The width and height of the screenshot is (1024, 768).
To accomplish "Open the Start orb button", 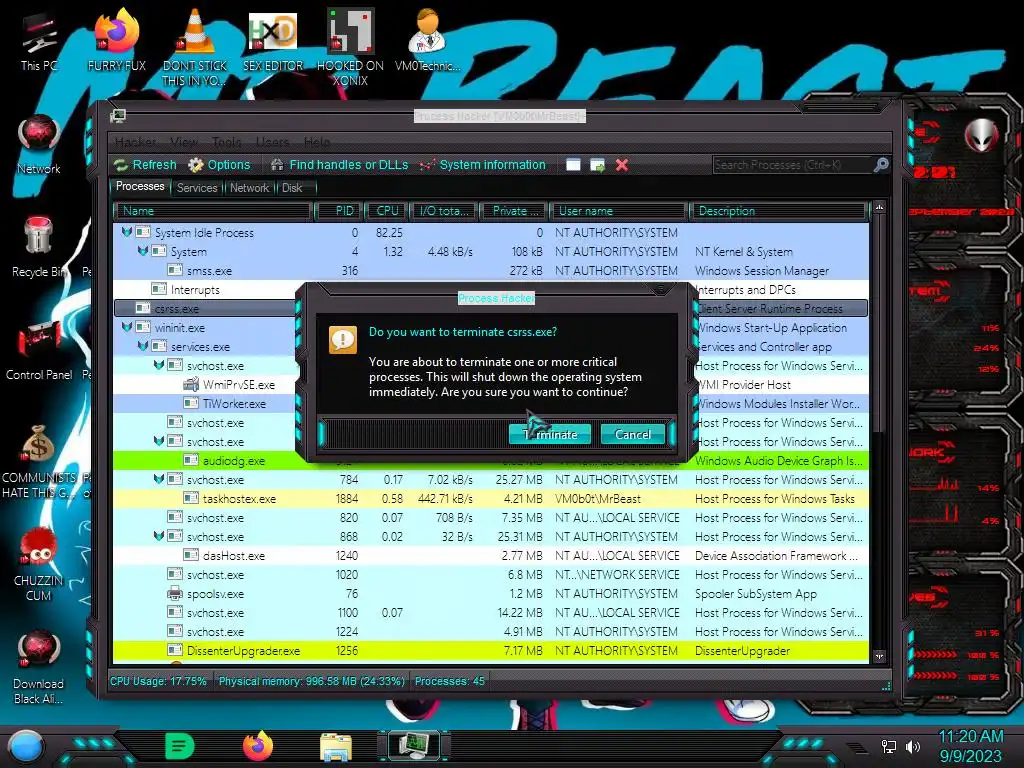I will click(26, 746).
